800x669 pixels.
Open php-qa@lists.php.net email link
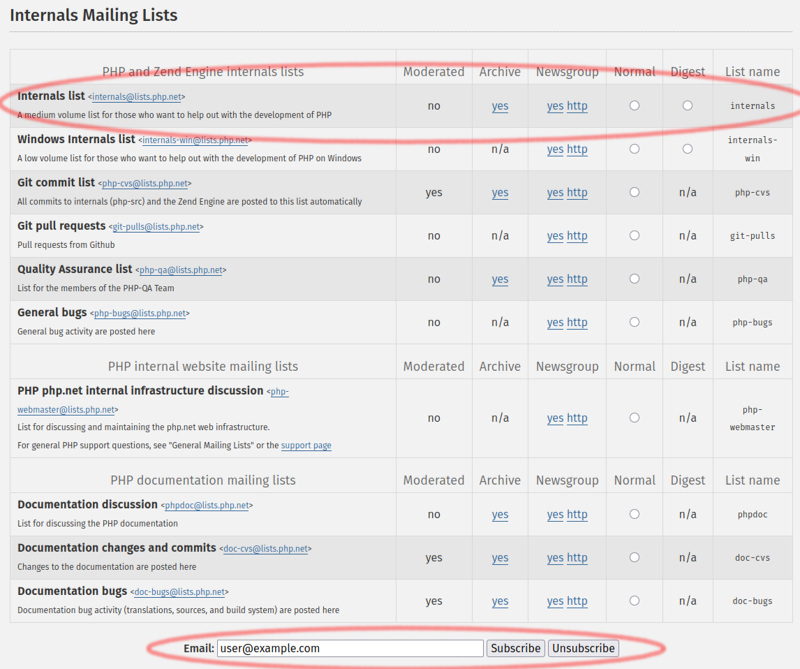[x=181, y=270]
